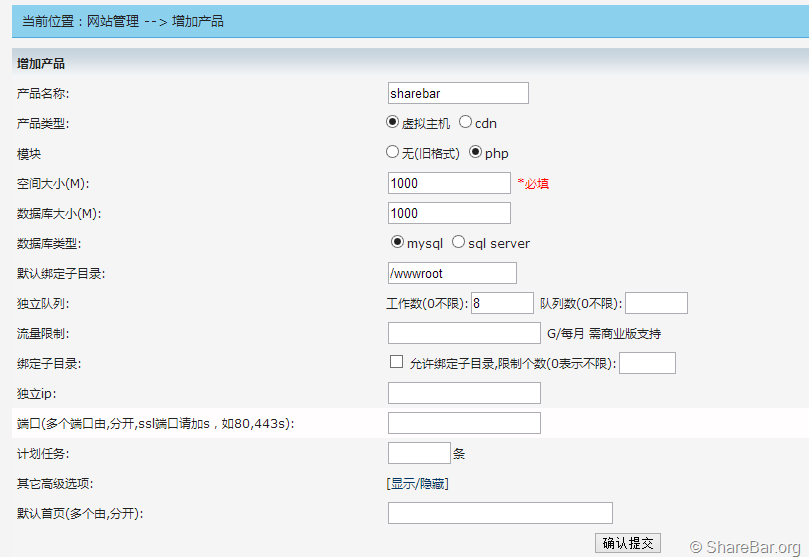Toggle advanced options via 显示/隐藏 link
Image resolution: width=809 pixels, height=557 pixels.
pyautogui.click(x=417, y=484)
